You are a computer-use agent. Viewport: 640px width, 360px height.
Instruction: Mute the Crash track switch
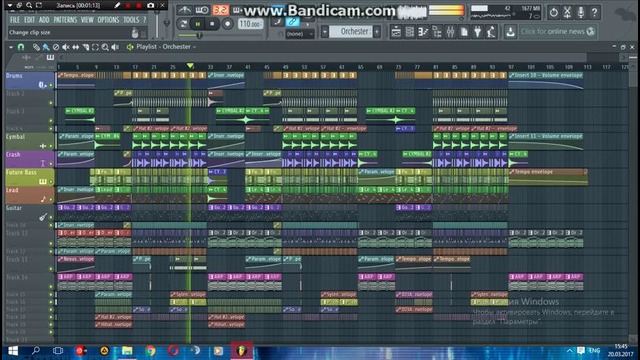coord(51,164)
